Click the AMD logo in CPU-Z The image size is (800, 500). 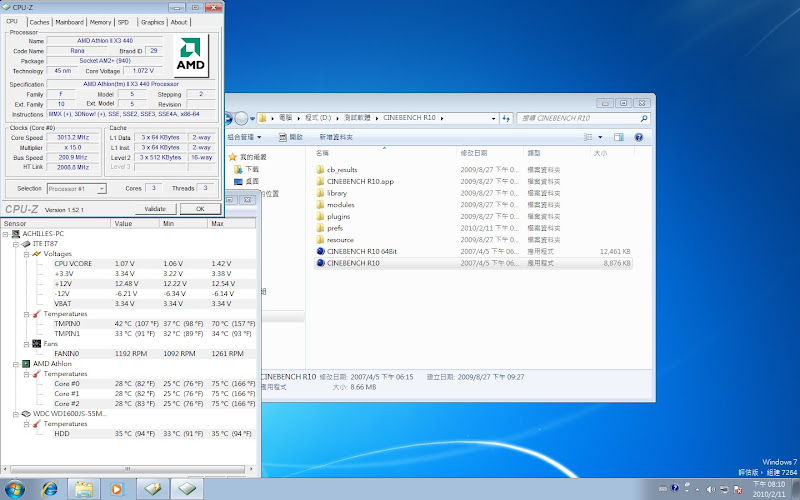pos(191,55)
